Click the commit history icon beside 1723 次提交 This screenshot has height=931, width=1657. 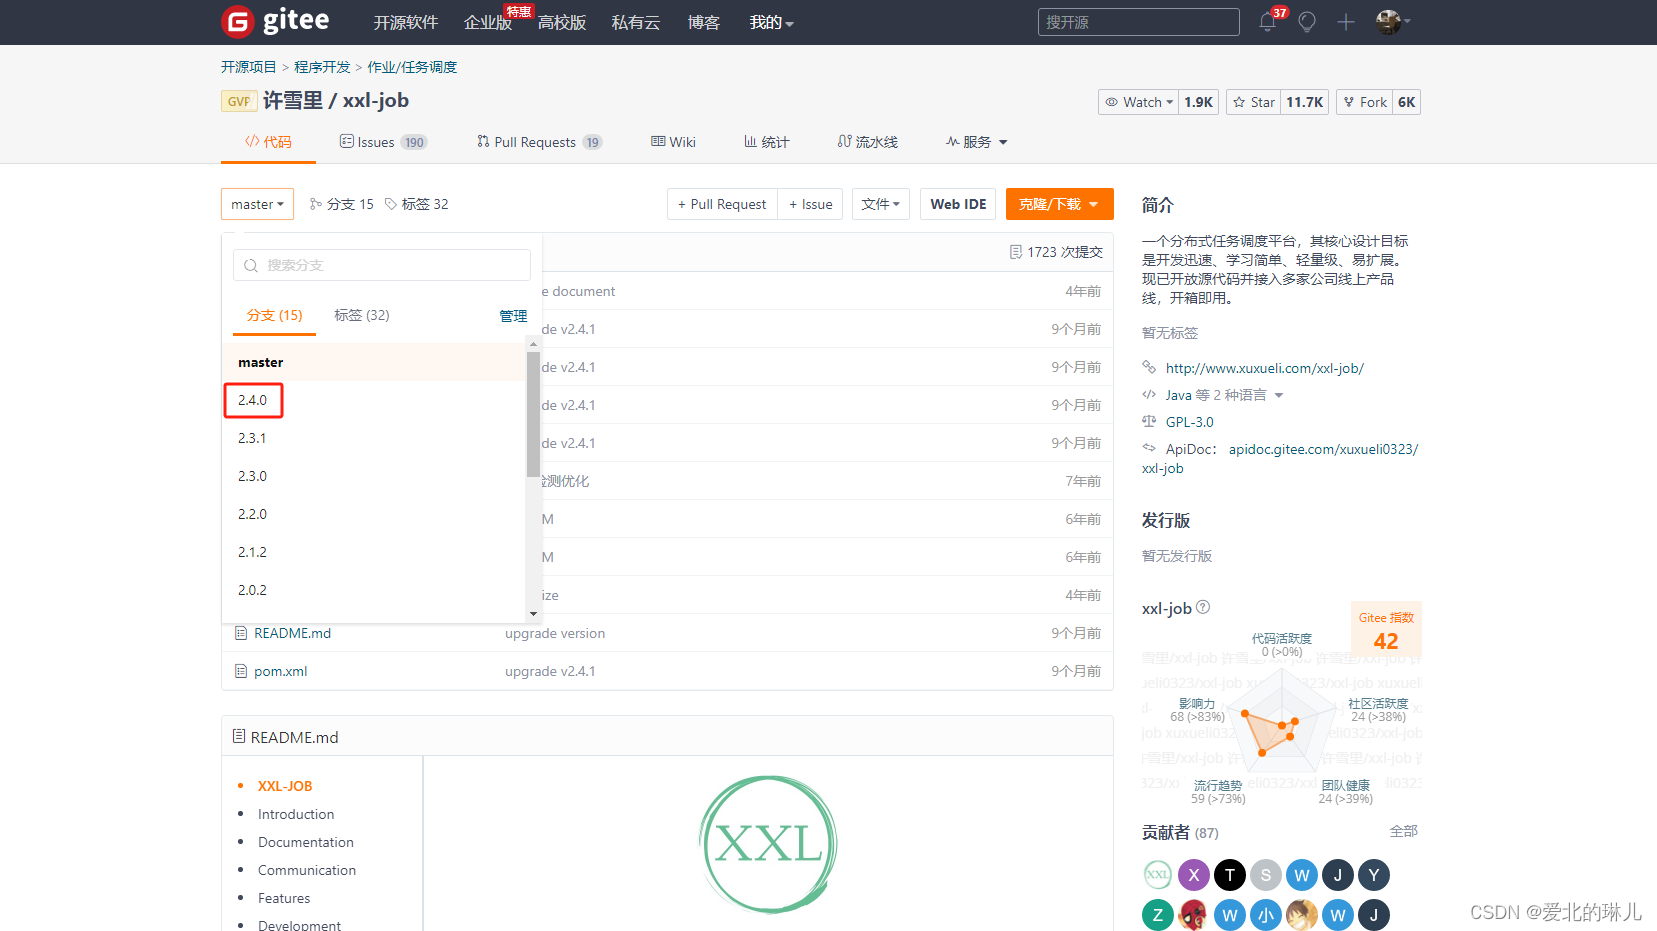1016,252
